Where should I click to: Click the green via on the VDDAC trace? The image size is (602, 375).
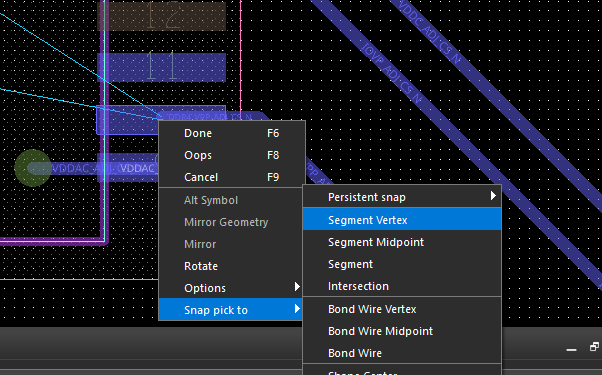(x=33, y=168)
